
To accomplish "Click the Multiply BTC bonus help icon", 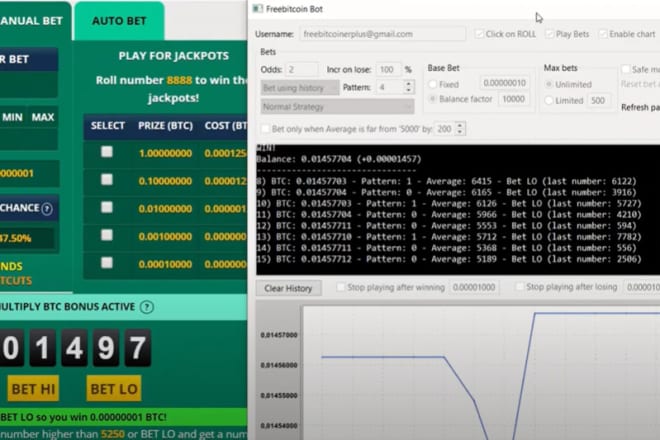I will (146, 307).
